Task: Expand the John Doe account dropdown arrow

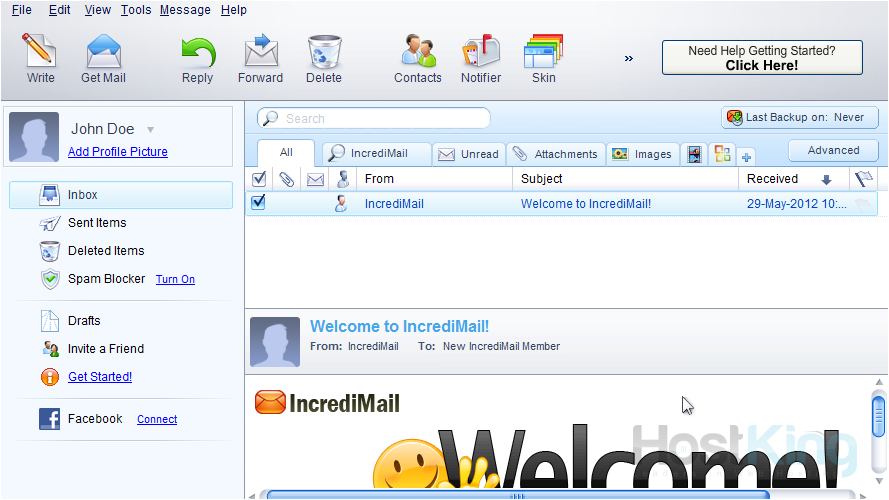Action: click(x=151, y=130)
